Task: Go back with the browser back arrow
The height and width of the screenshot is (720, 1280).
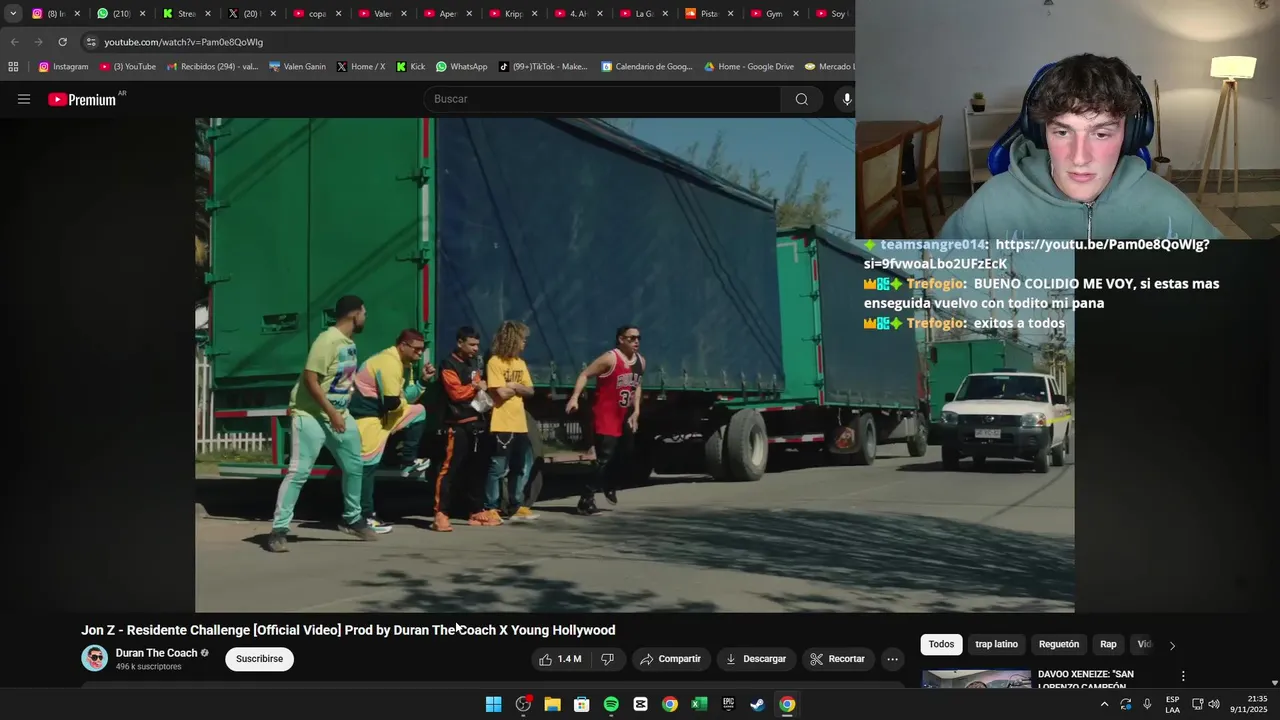Action: pyautogui.click(x=14, y=42)
